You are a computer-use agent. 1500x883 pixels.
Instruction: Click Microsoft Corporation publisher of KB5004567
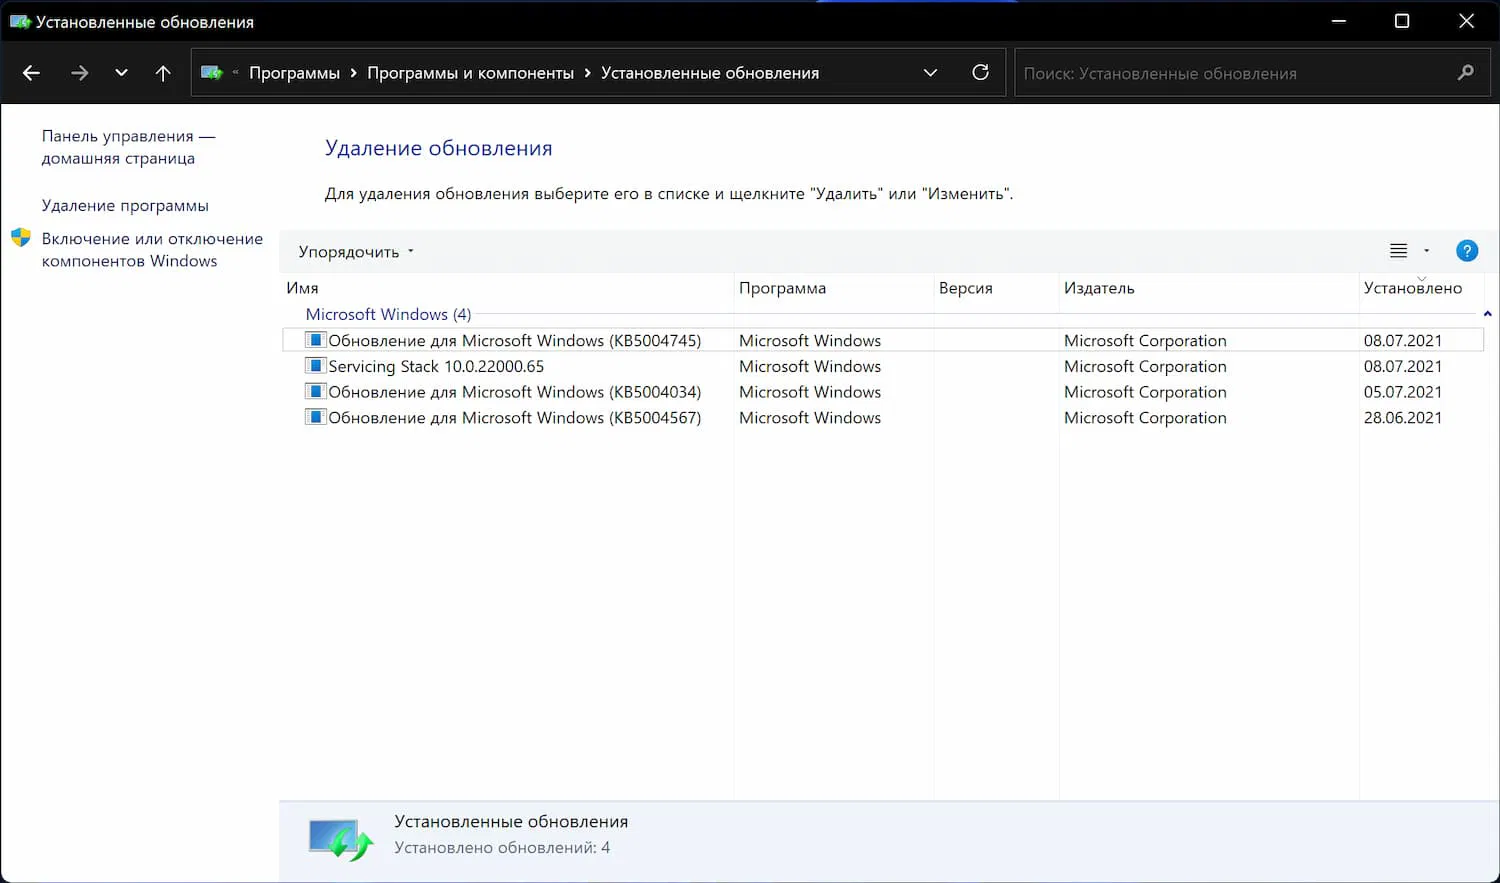pyautogui.click(x=1145, y=418)
